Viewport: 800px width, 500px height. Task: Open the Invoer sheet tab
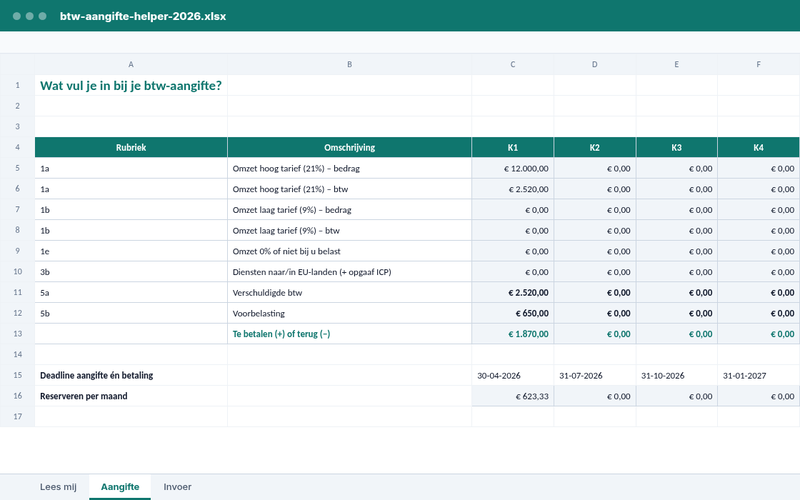pos(177,487)
